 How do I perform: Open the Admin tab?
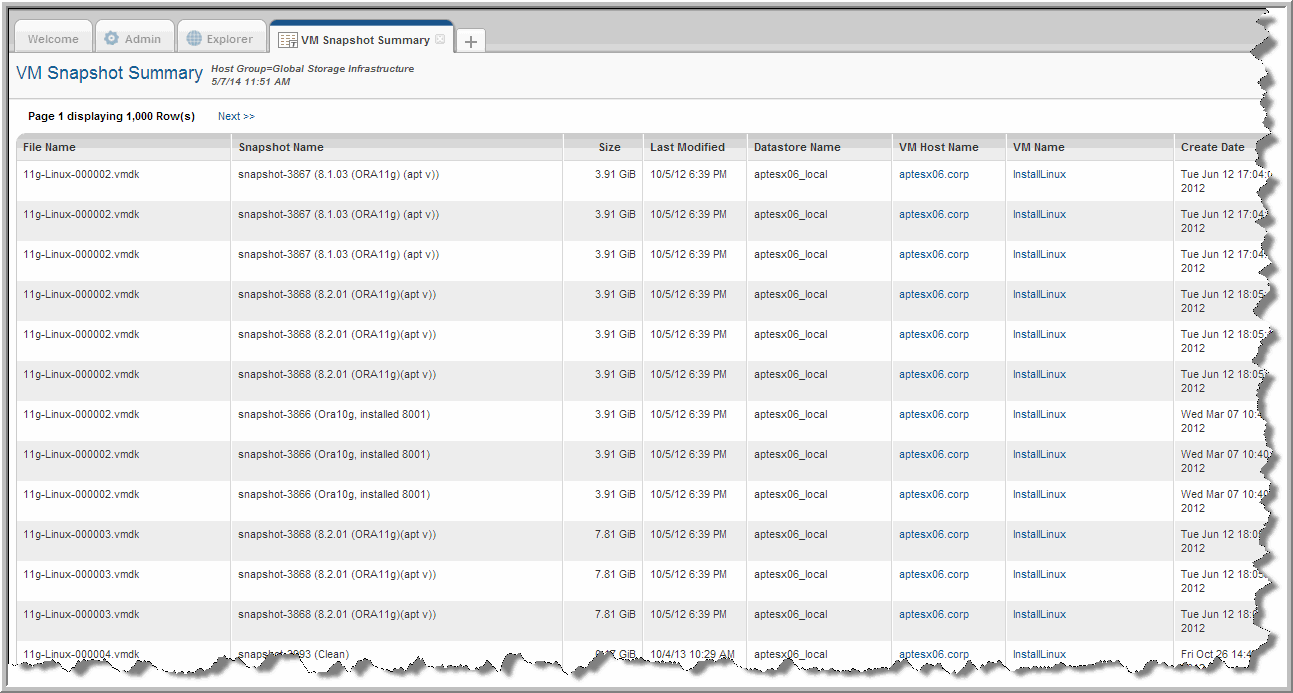[x=142, y=39]
